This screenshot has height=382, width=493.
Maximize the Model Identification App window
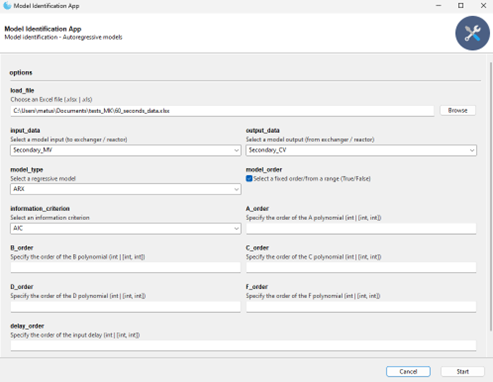[461, 6]
